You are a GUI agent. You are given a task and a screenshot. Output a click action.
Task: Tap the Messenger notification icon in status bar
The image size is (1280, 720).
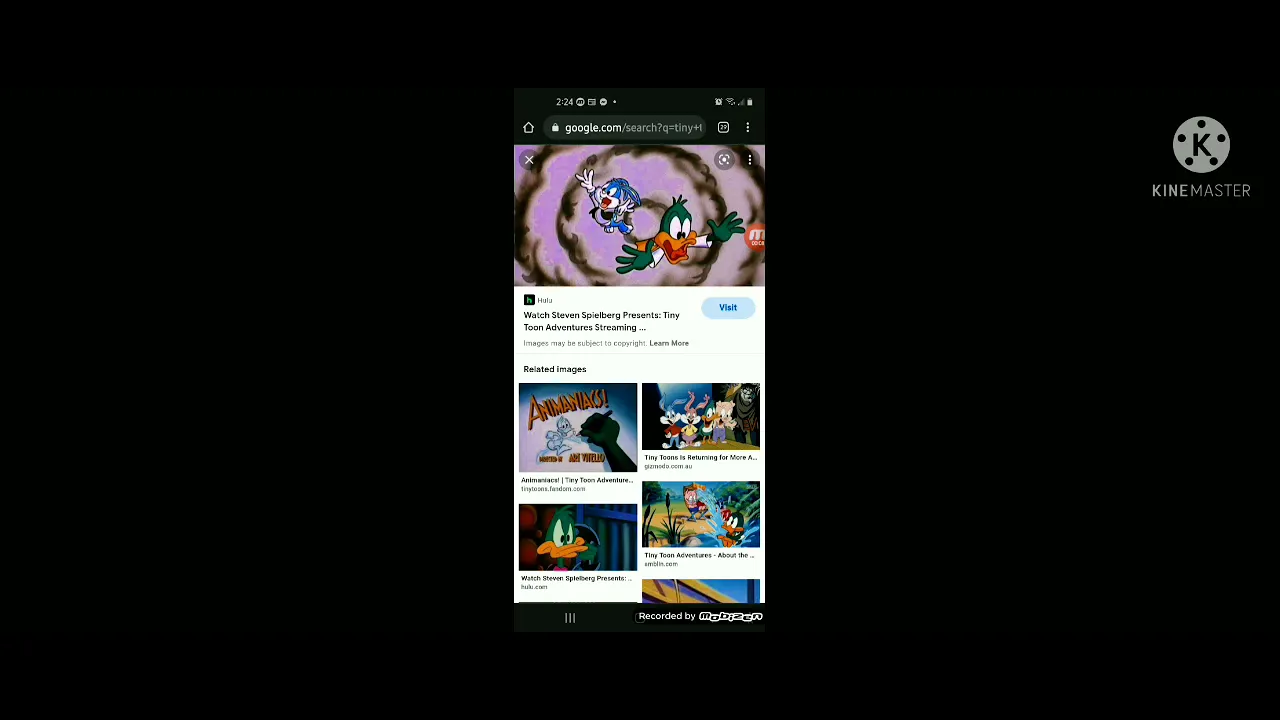603,102
